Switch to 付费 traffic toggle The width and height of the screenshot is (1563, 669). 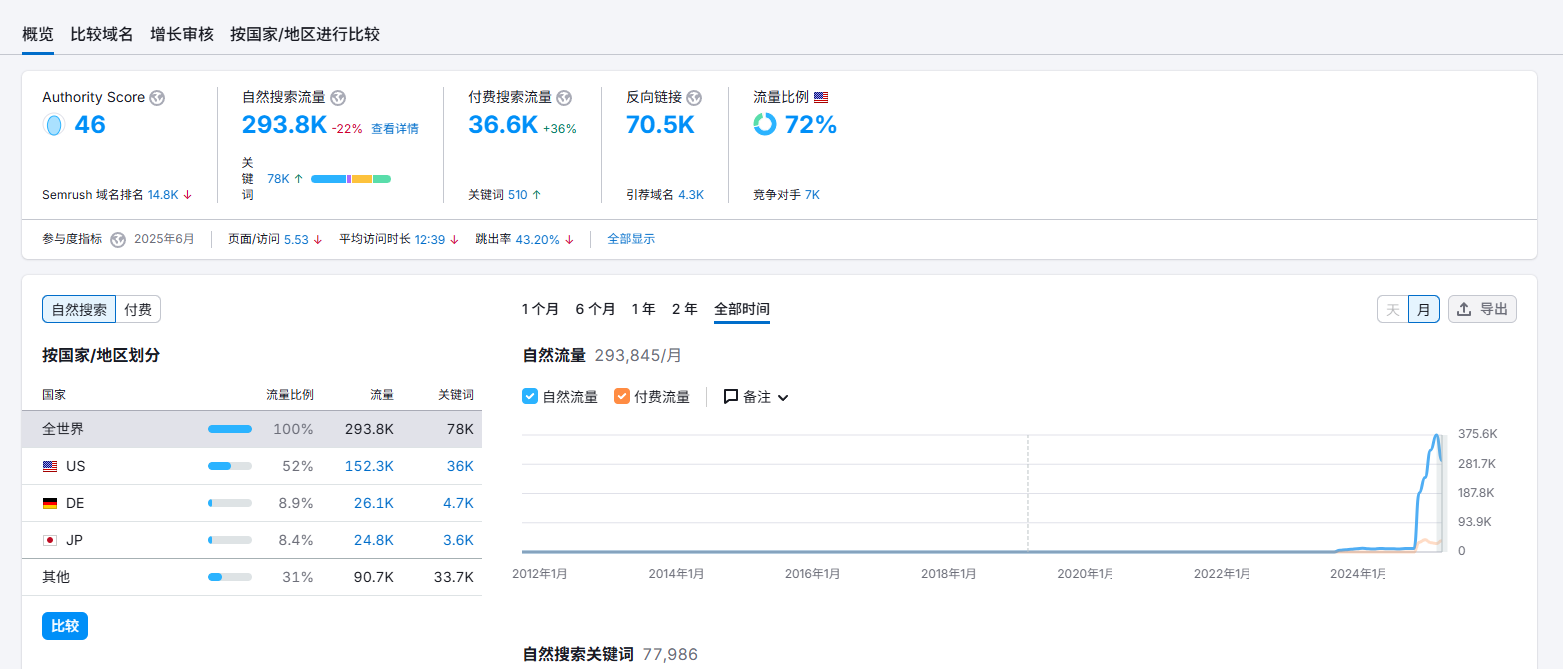pyautogui.click(x=138, y=310)
